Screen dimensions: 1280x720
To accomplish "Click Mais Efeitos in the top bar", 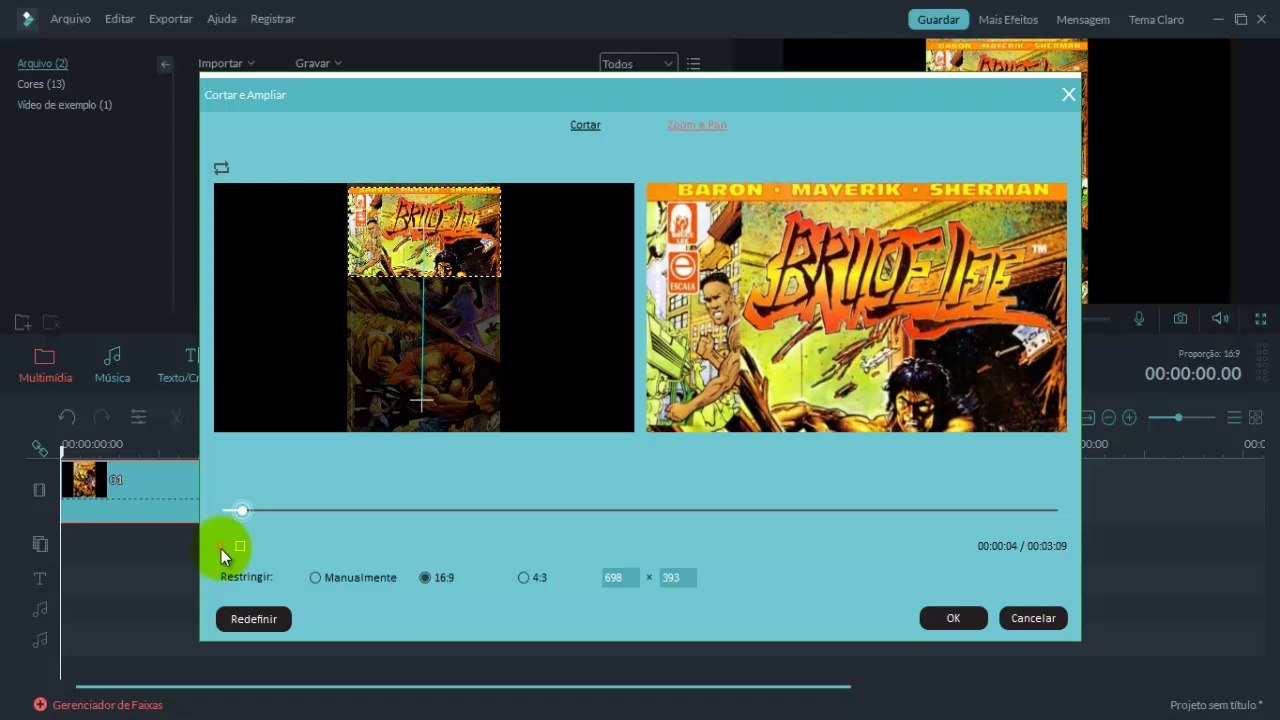I will pos(1008,19).
